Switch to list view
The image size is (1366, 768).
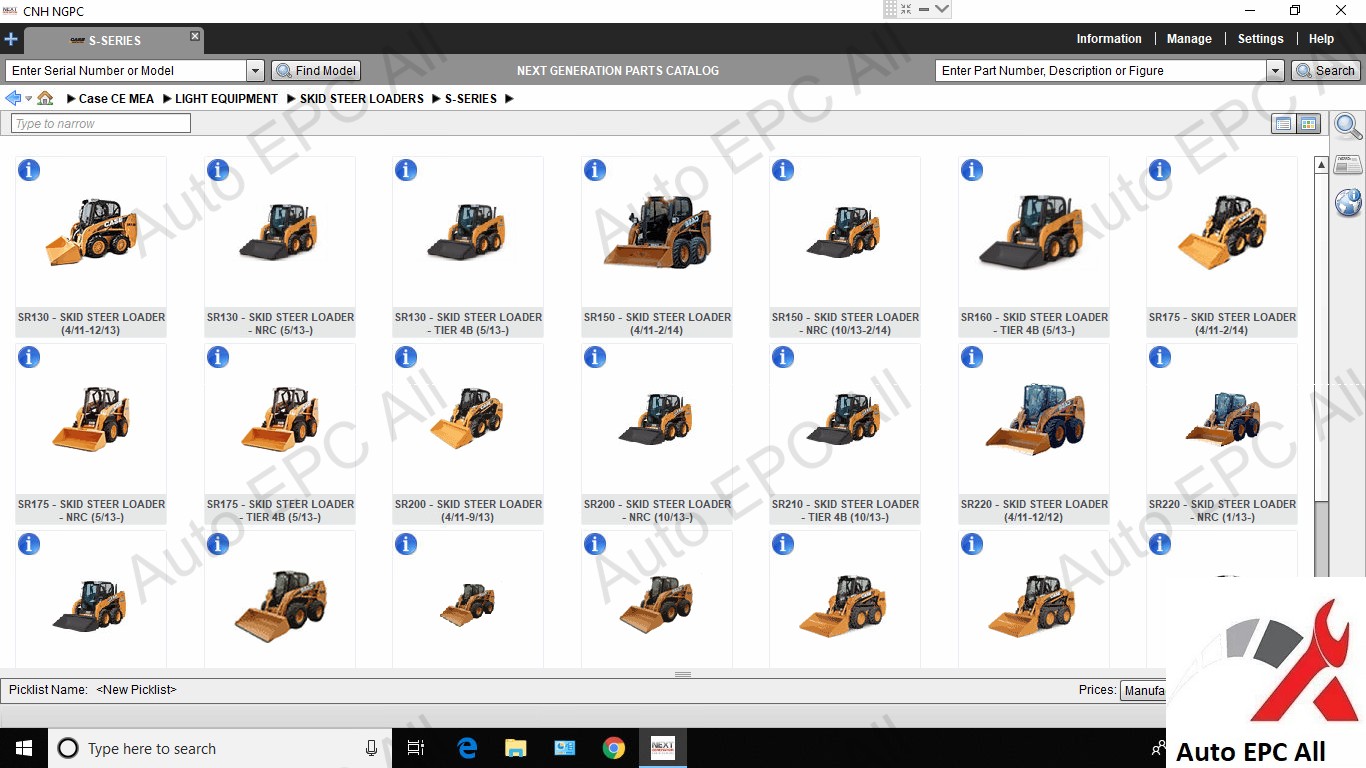click(1283, 124)
